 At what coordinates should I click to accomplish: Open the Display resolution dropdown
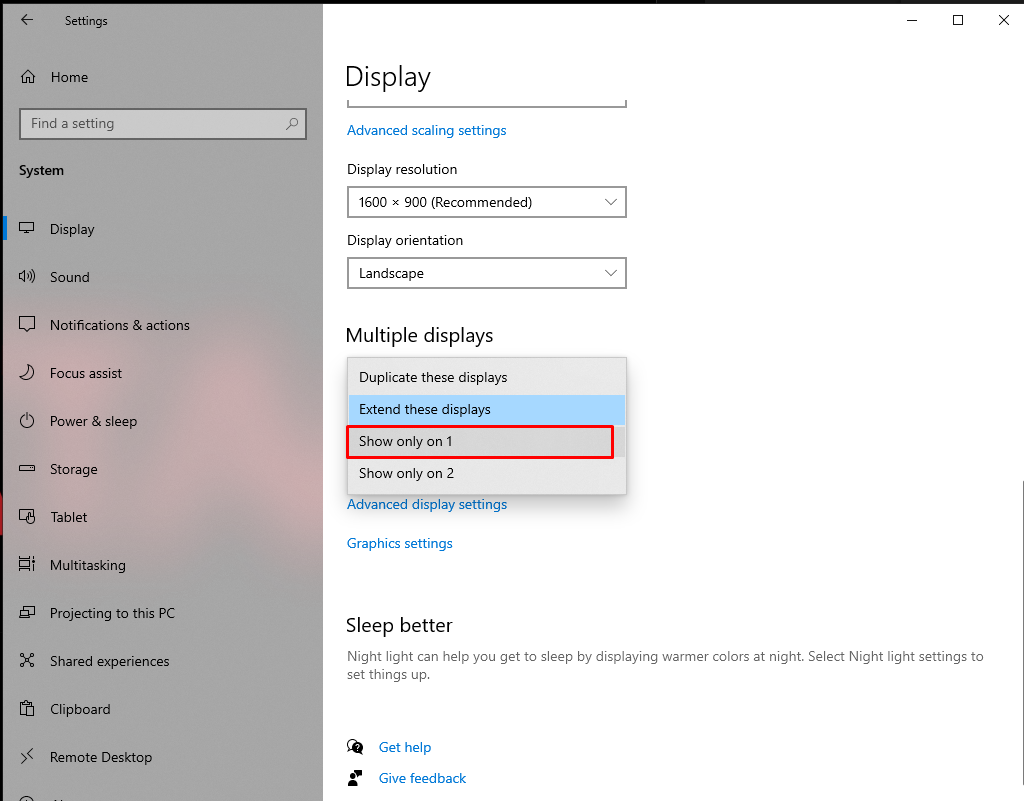point(486,202)
